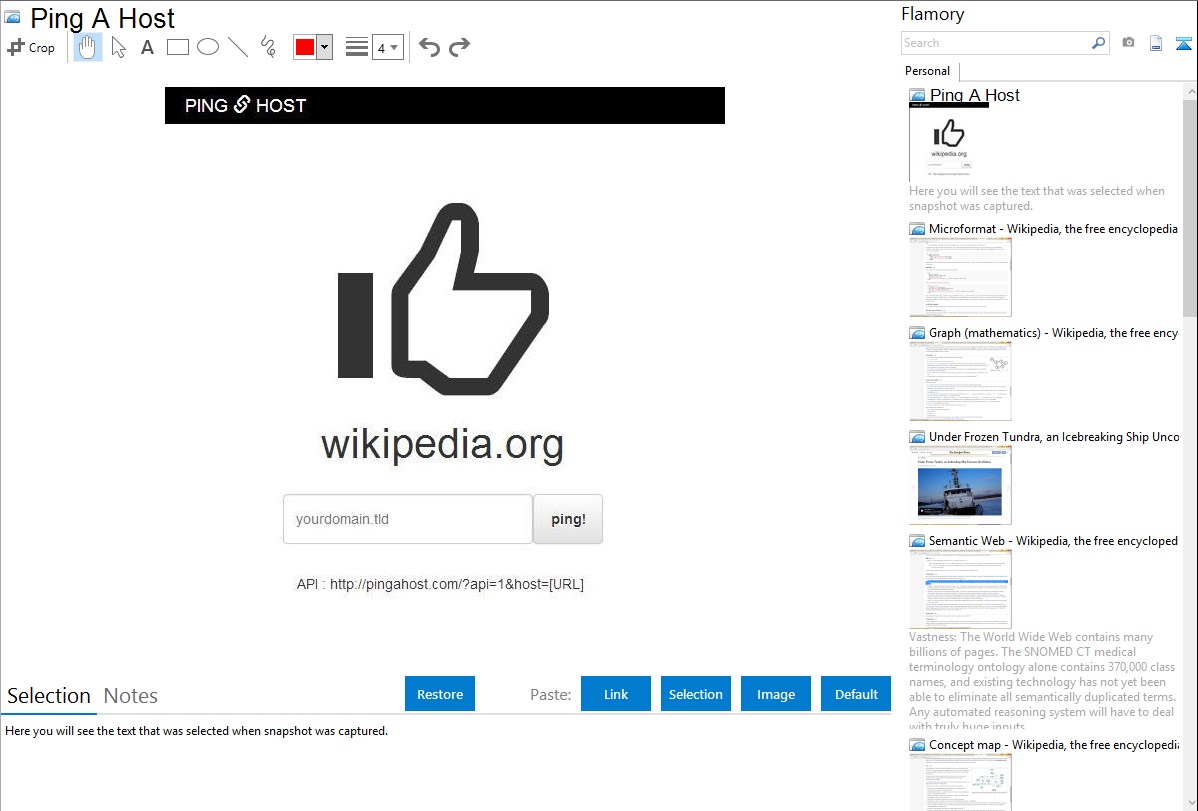Viewport: 1198px width, 811px height.
Task: Pick the Rectangle drawing tool
Action: click(x=177, y=47)
